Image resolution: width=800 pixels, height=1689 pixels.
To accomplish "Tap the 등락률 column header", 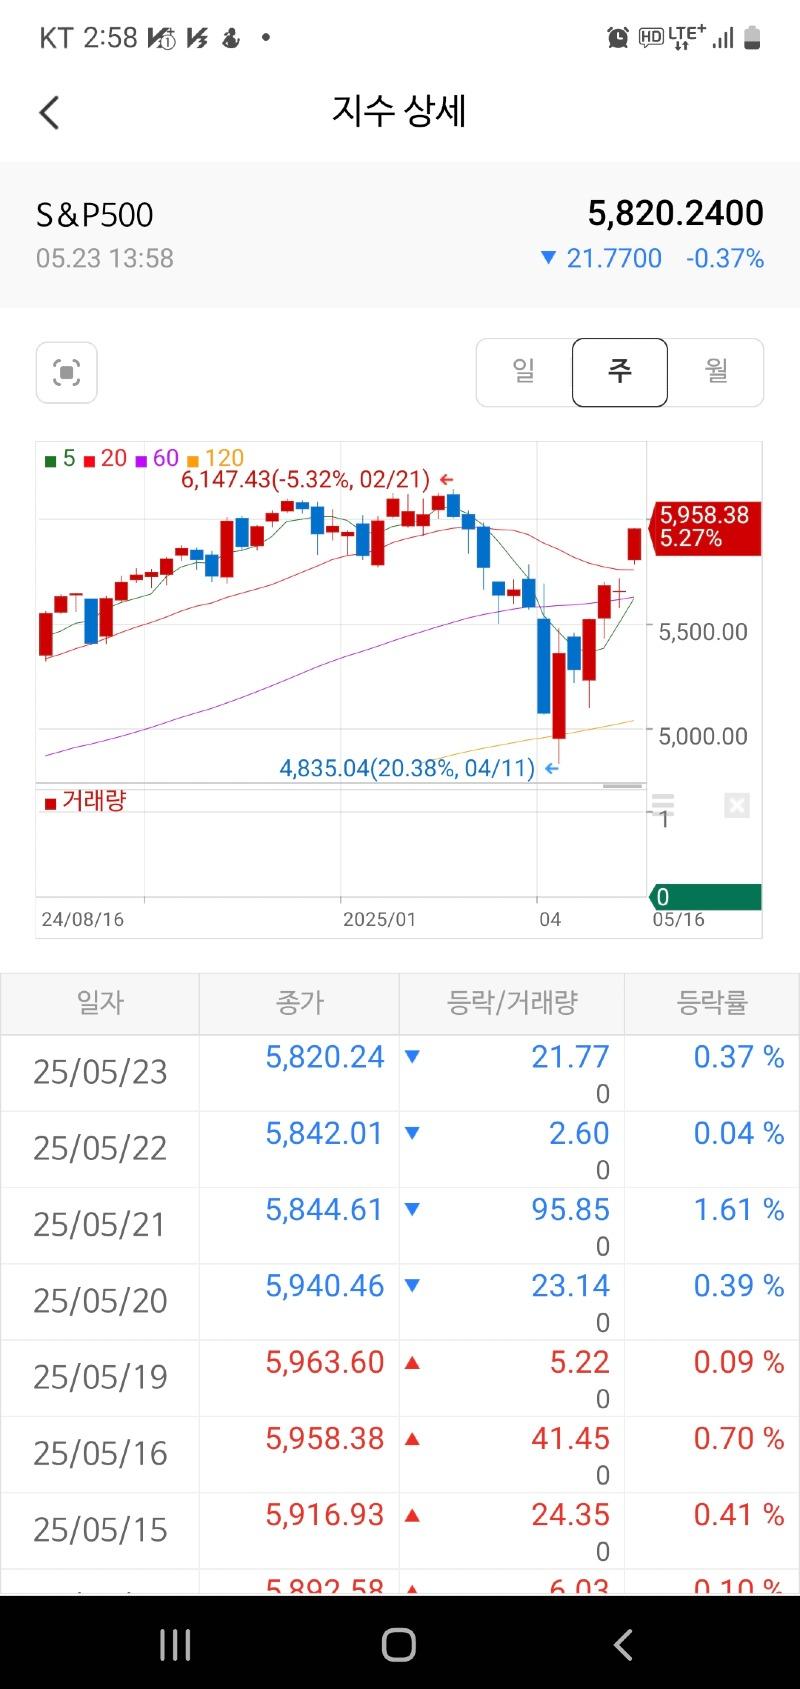I will 712,1003.
